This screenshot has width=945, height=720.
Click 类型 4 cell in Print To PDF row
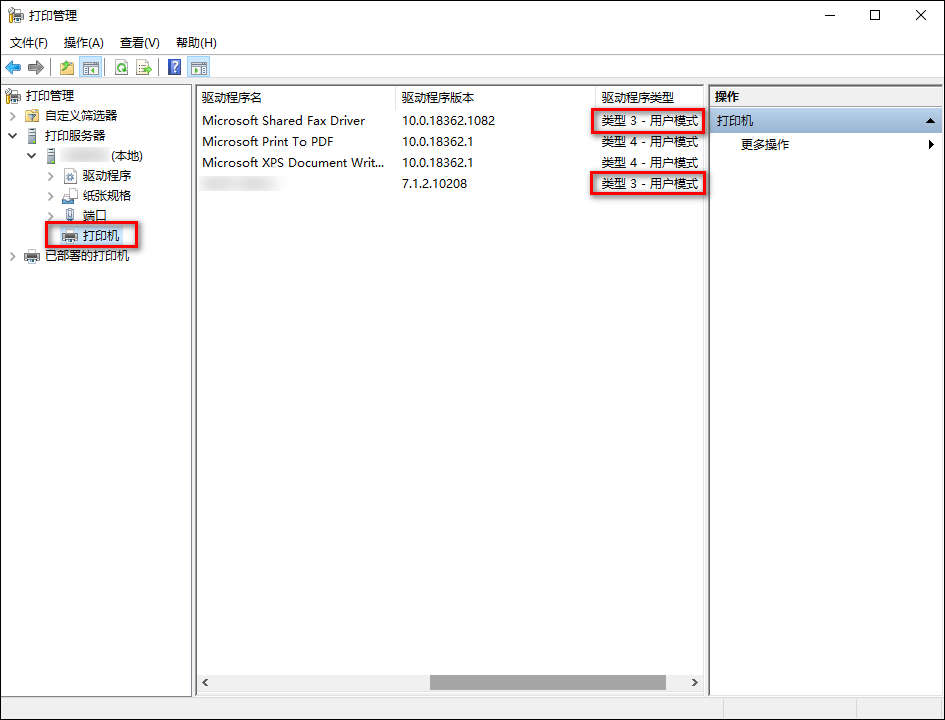tap(650, 142)
